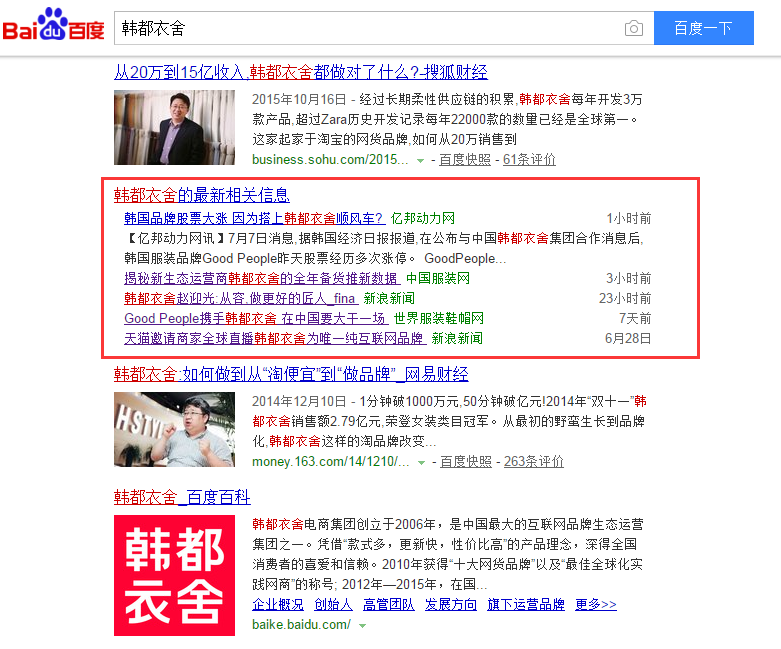Open 韩都衣舍的最新相关信息 heading link

[x=202, y=195]
